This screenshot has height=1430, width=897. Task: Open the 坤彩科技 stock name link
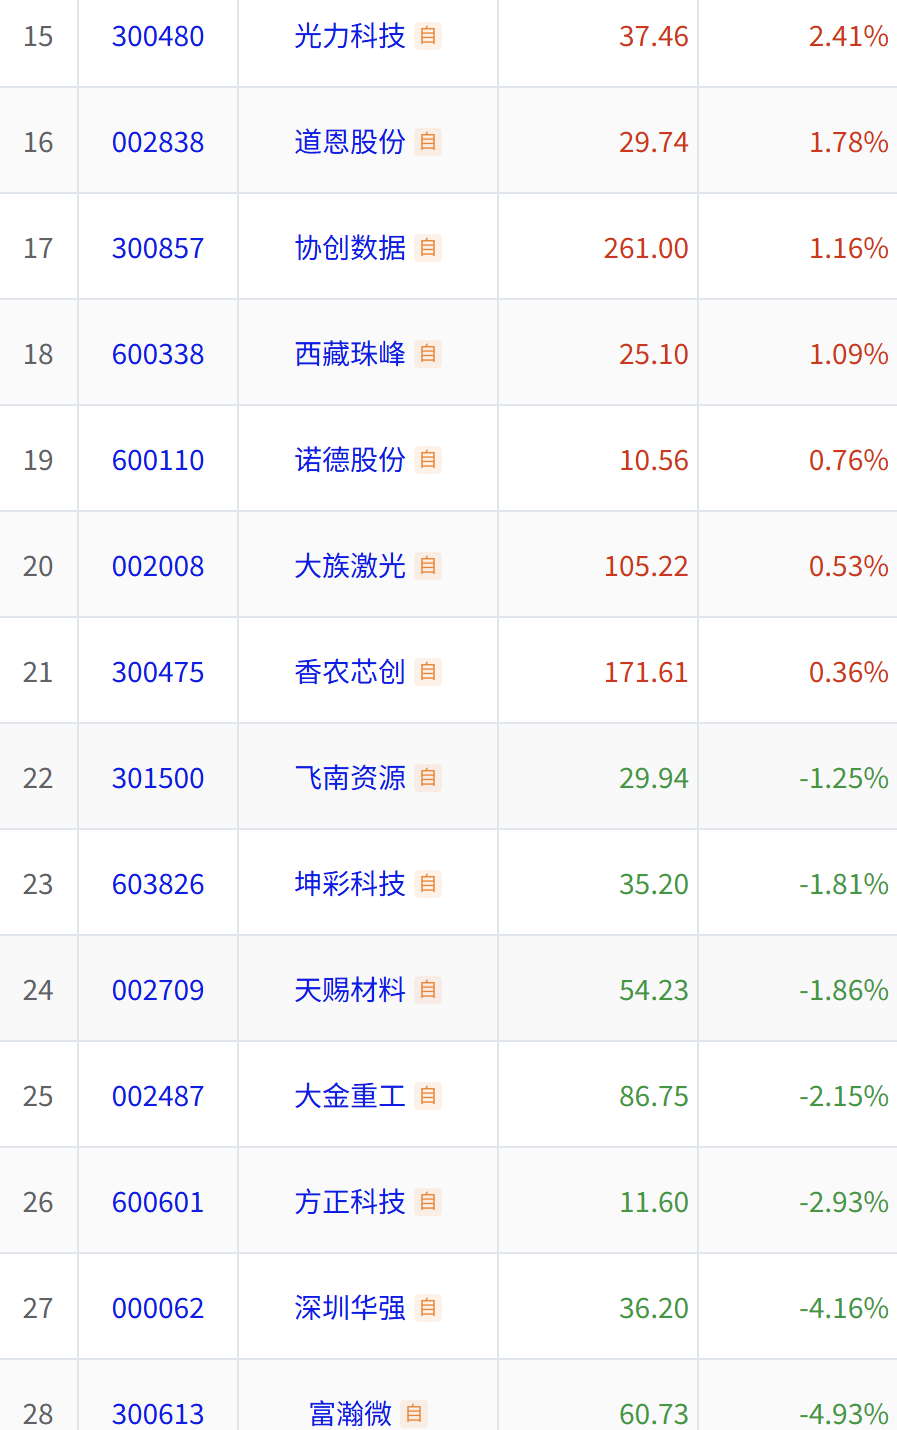coord(350,884)
